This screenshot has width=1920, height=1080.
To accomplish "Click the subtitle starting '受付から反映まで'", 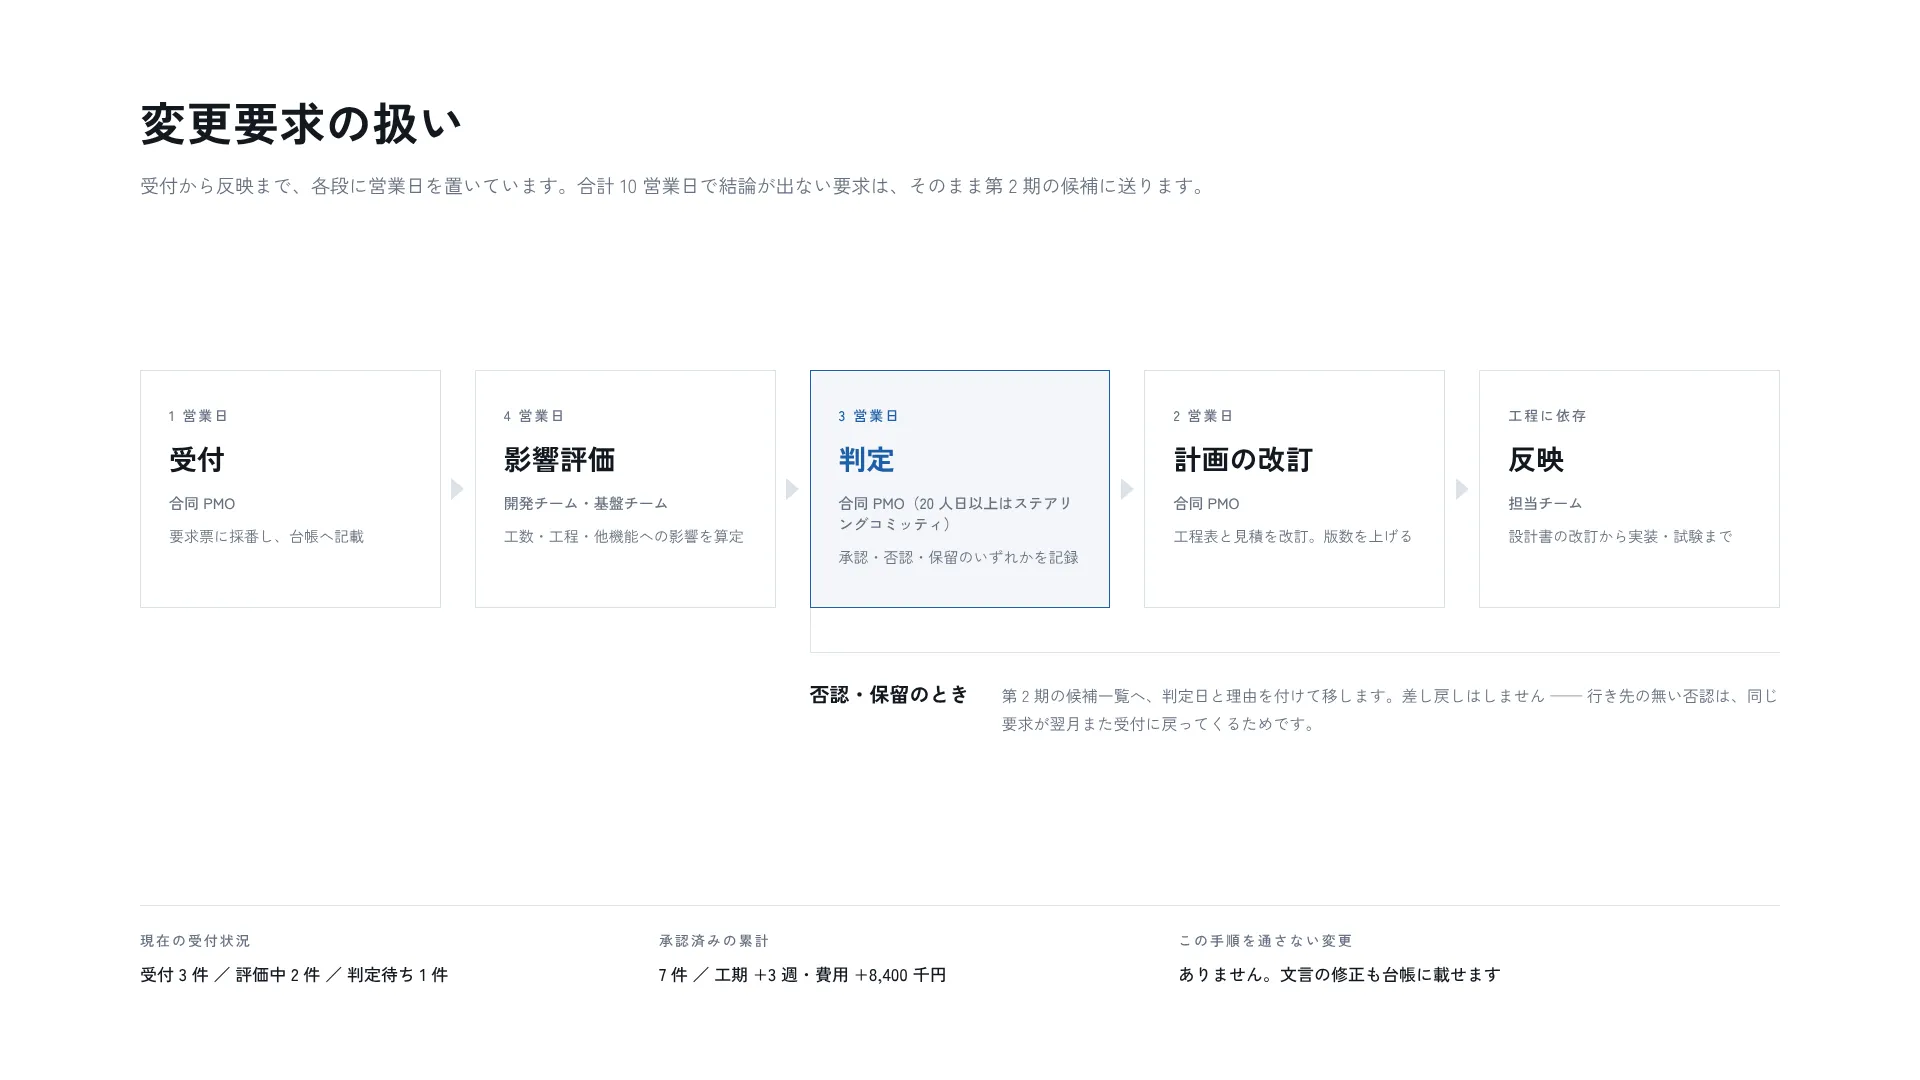I will [x=676, y=186].
